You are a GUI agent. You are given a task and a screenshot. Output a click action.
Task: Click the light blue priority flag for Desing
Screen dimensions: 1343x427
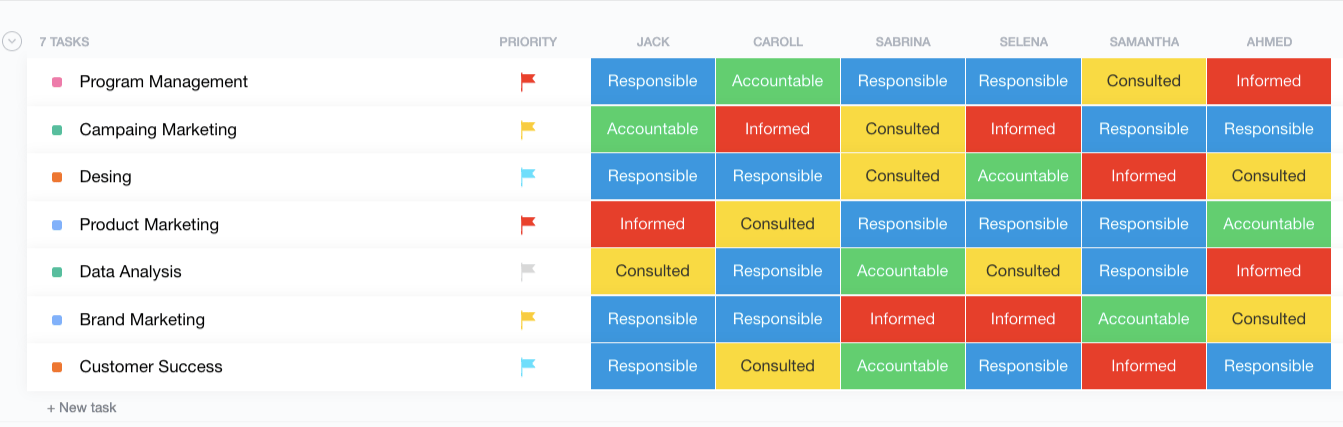pos(528,177)
